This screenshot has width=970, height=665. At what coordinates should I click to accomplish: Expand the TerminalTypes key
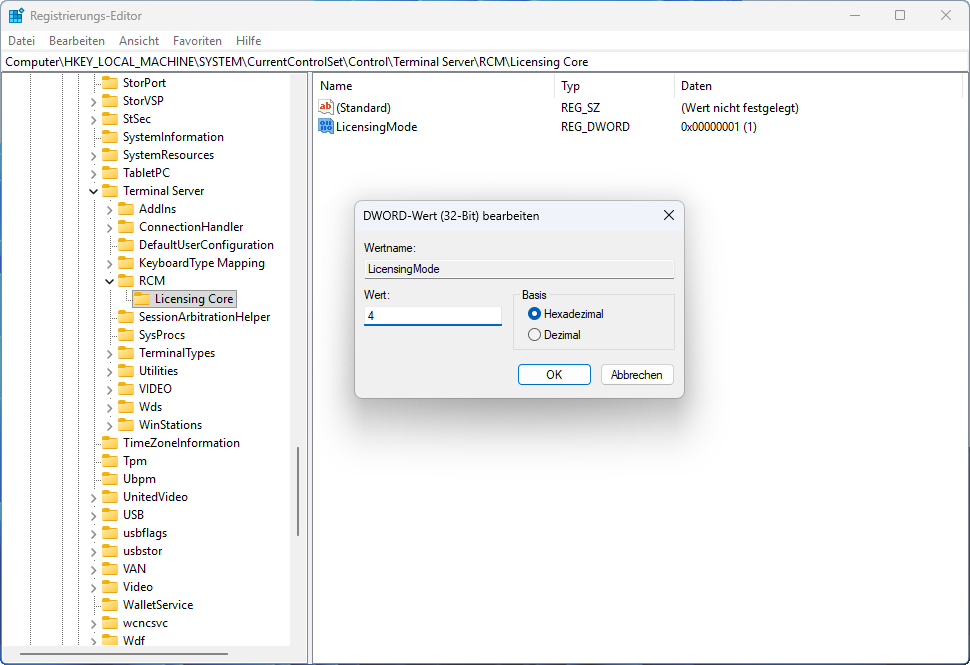point(109,354)
